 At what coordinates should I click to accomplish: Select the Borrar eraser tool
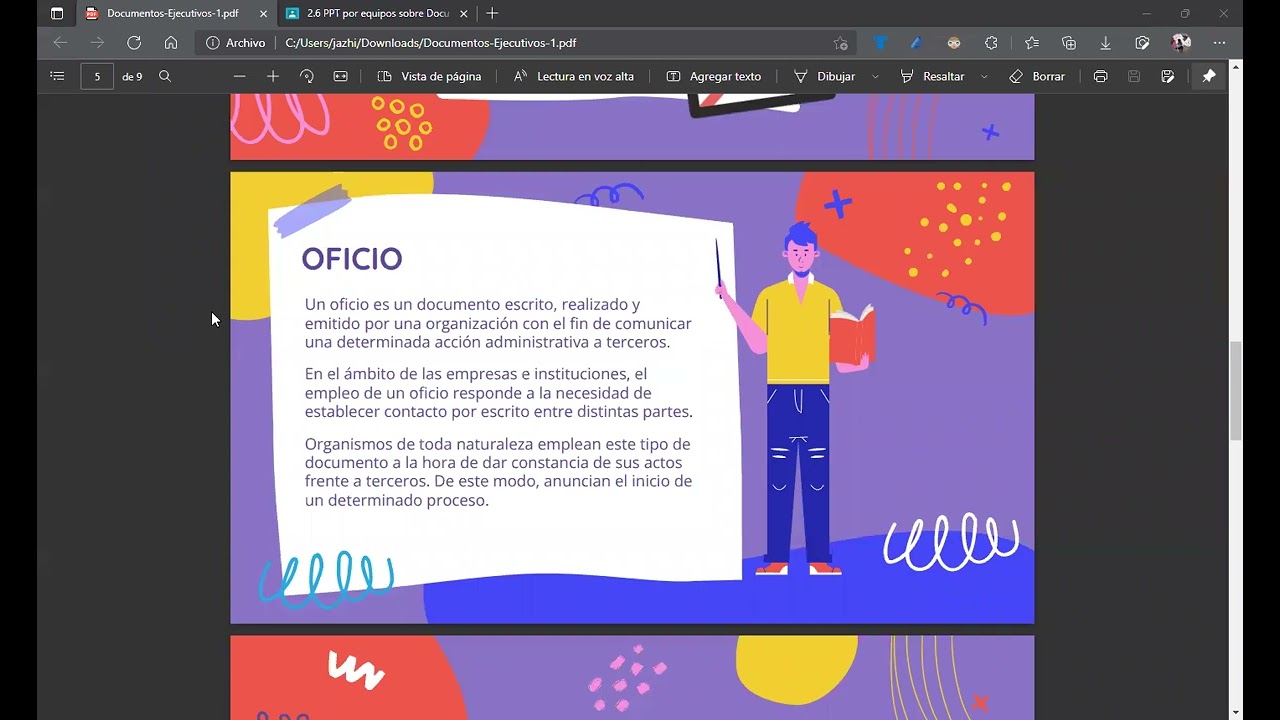point(1037,76)
